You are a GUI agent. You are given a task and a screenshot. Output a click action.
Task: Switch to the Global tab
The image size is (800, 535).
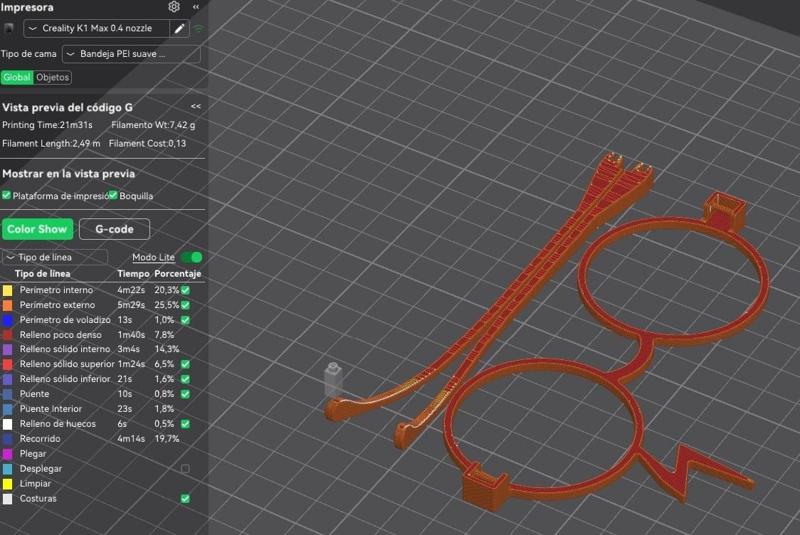coord(17,77)
